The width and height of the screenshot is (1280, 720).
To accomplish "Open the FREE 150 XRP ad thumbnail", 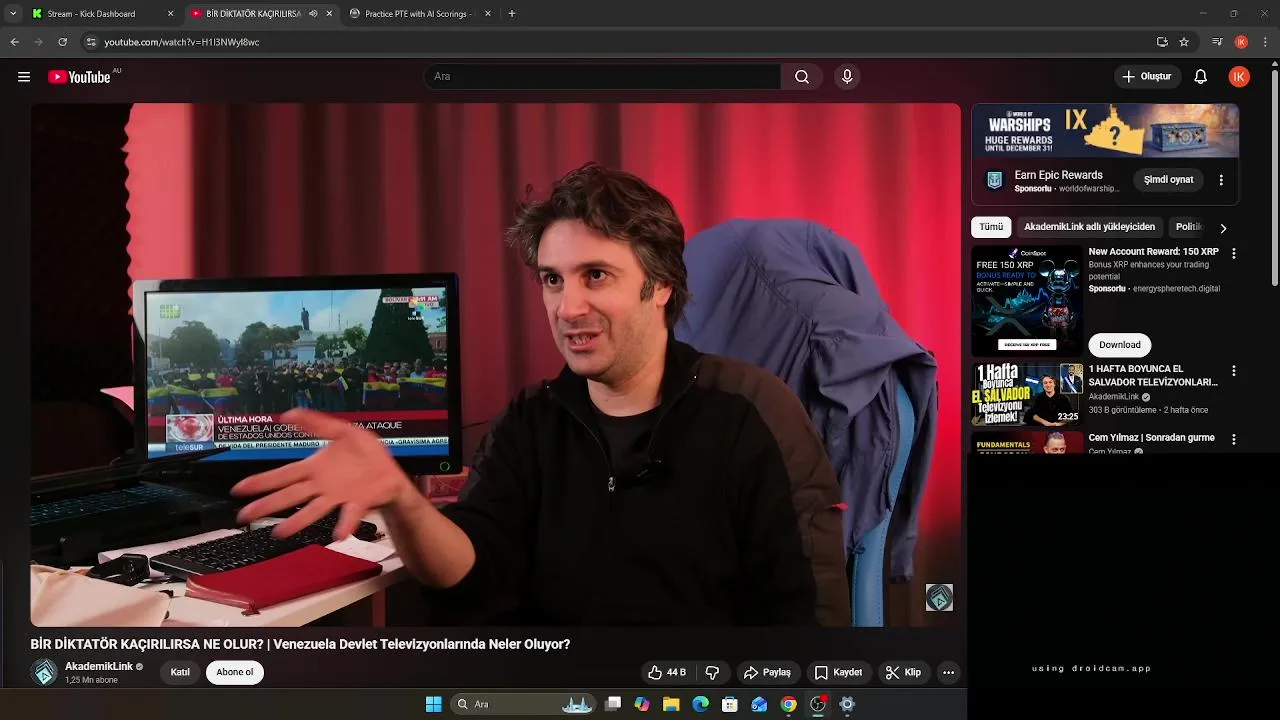I will [x=1027, y=301].
